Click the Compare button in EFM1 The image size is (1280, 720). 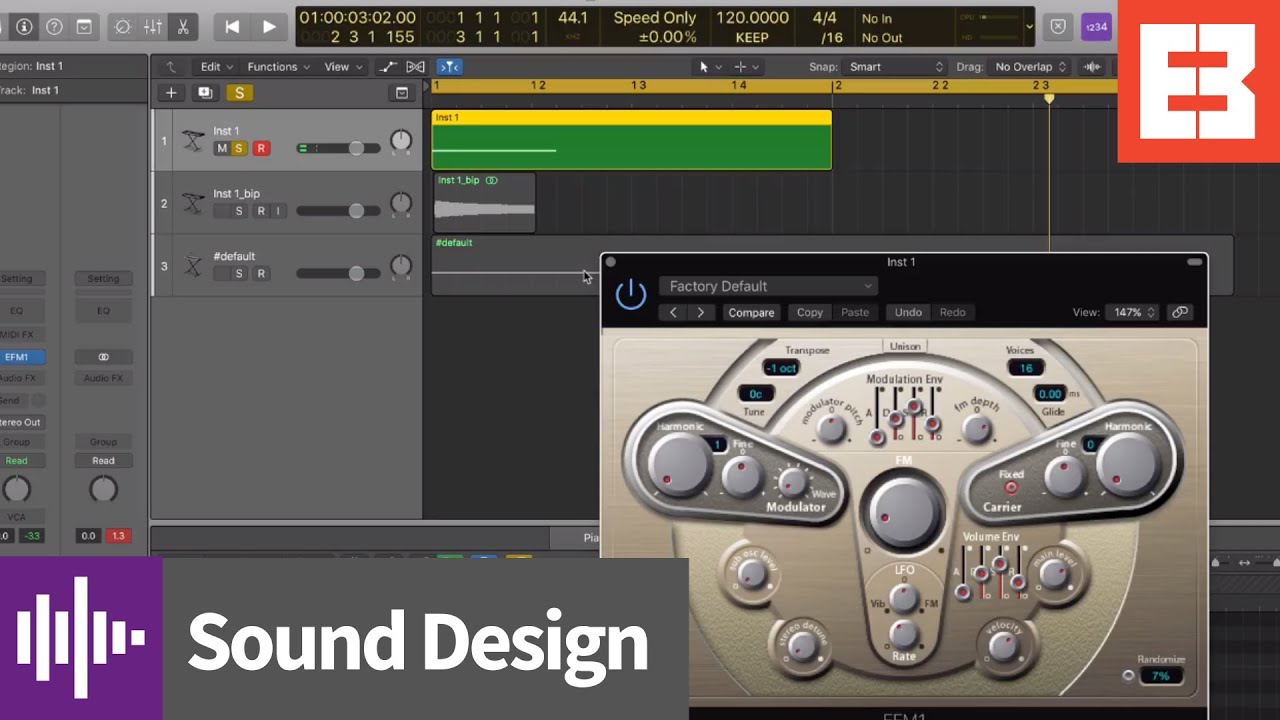tap(751, 312)
